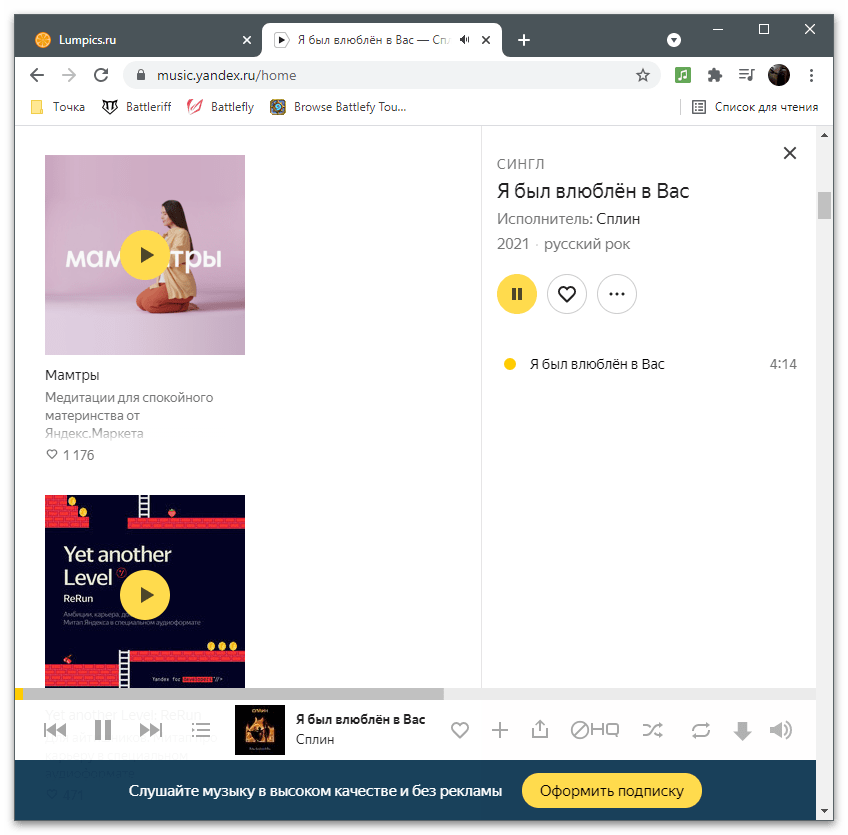Close the single details side panel
The height and width of the screenshot is (835, 848).
[x=790, y=153]
